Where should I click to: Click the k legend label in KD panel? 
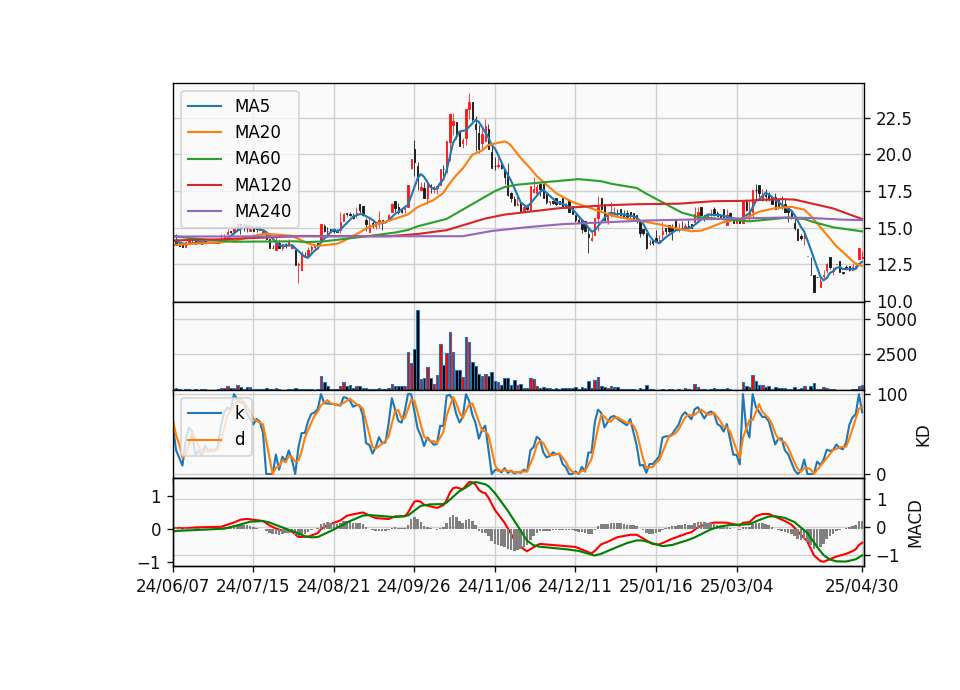239,413
